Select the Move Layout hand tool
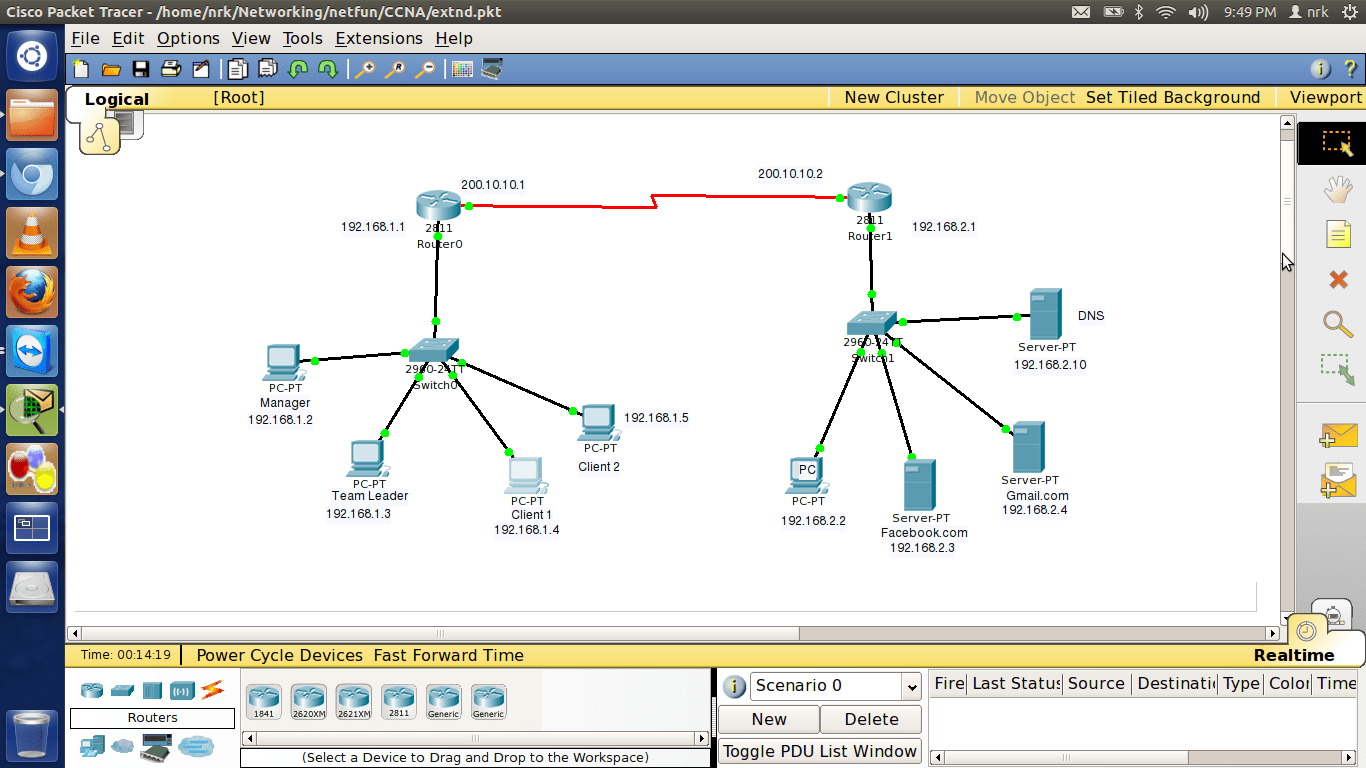The width and height of the screenshot is (1366, 768). 1337,189
